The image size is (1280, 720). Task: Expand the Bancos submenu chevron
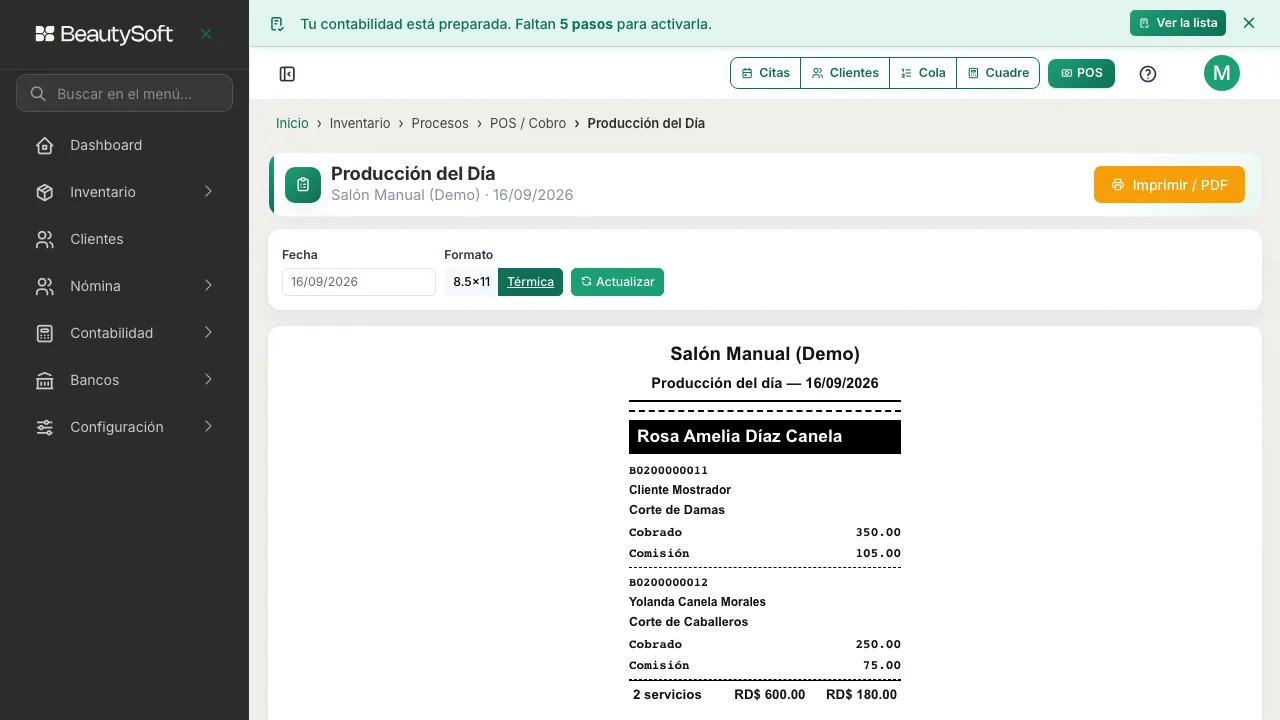pyautogui.click(x=208, y=380)
